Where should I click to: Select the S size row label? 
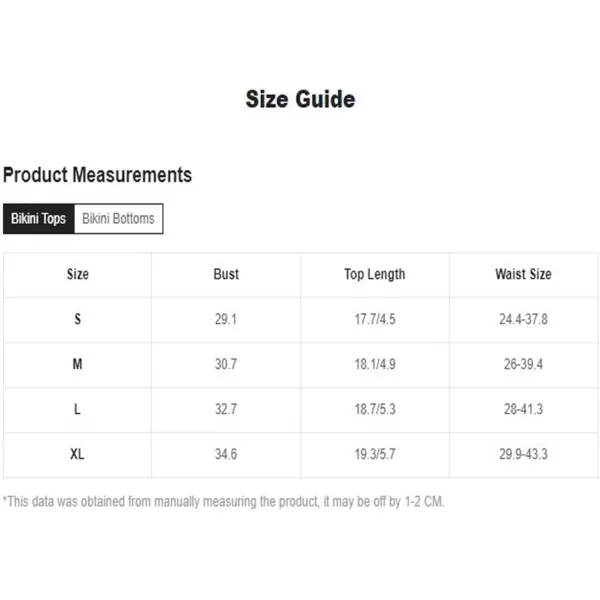tap(77, 320)
